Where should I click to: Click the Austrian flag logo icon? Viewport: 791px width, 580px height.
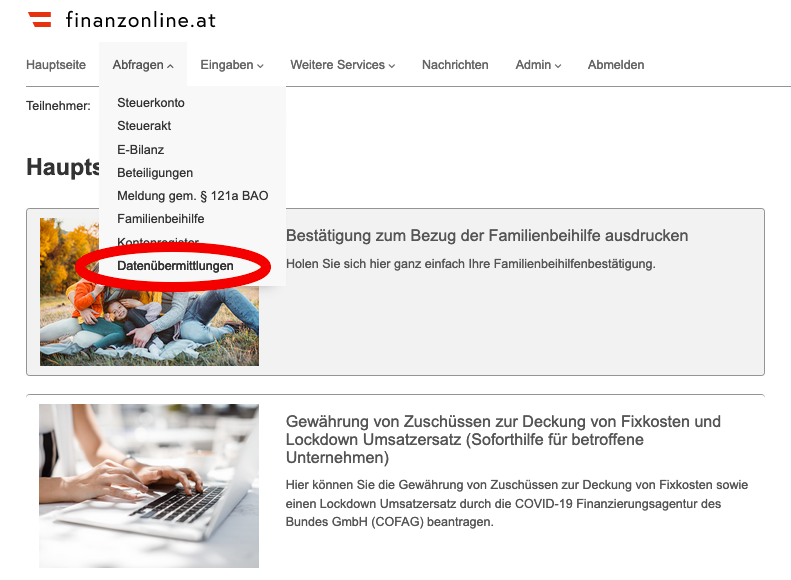[40, 19]
